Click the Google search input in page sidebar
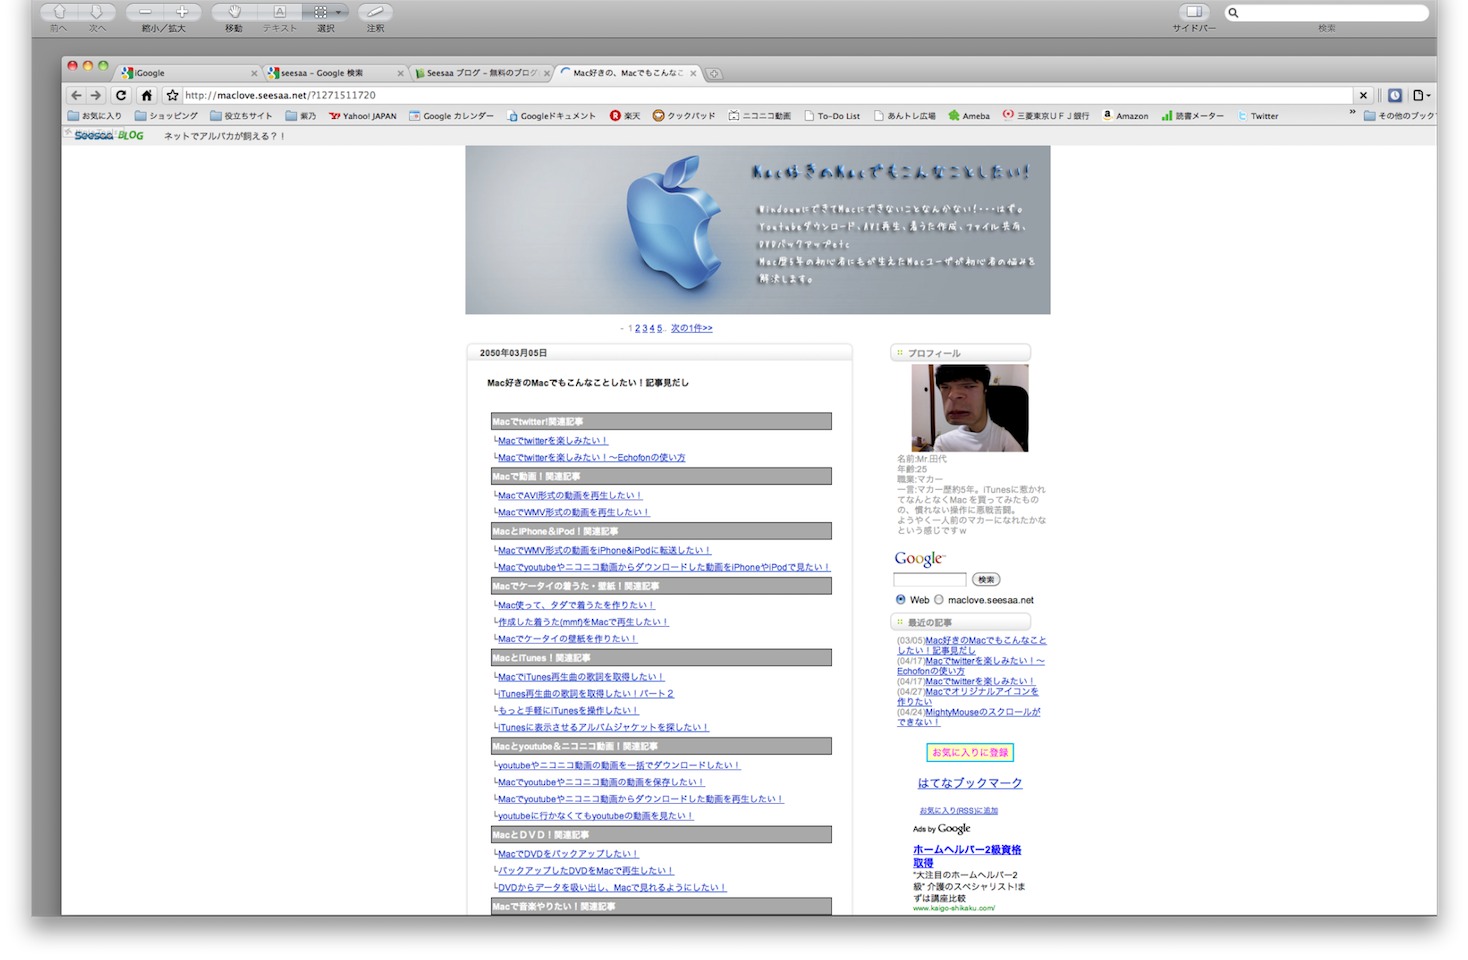 click(x=929, y=579)
